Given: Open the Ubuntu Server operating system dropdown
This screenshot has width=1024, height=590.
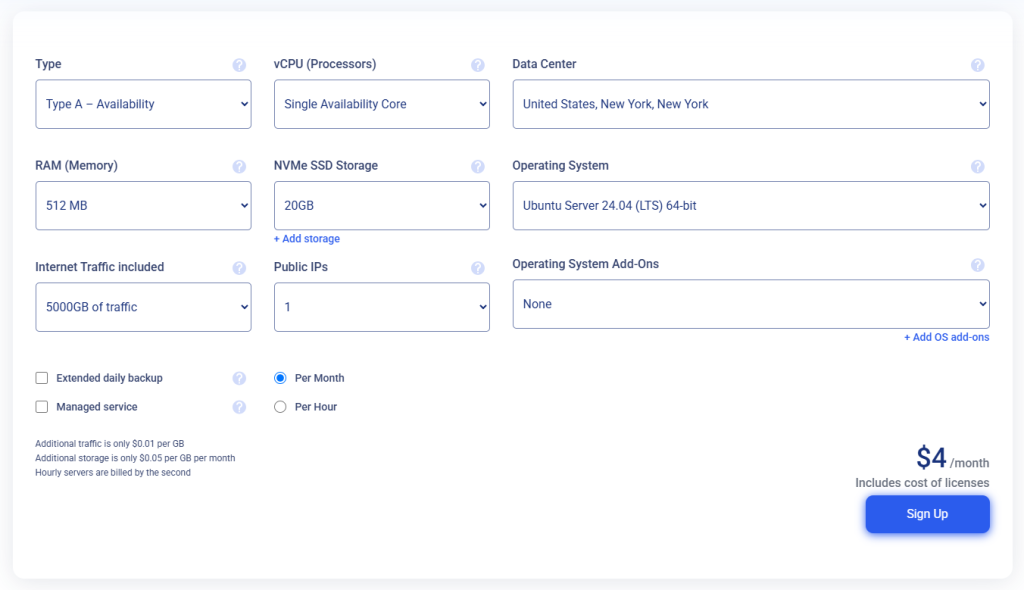Looking at the screenshot, I should click(x=750, y=206).
